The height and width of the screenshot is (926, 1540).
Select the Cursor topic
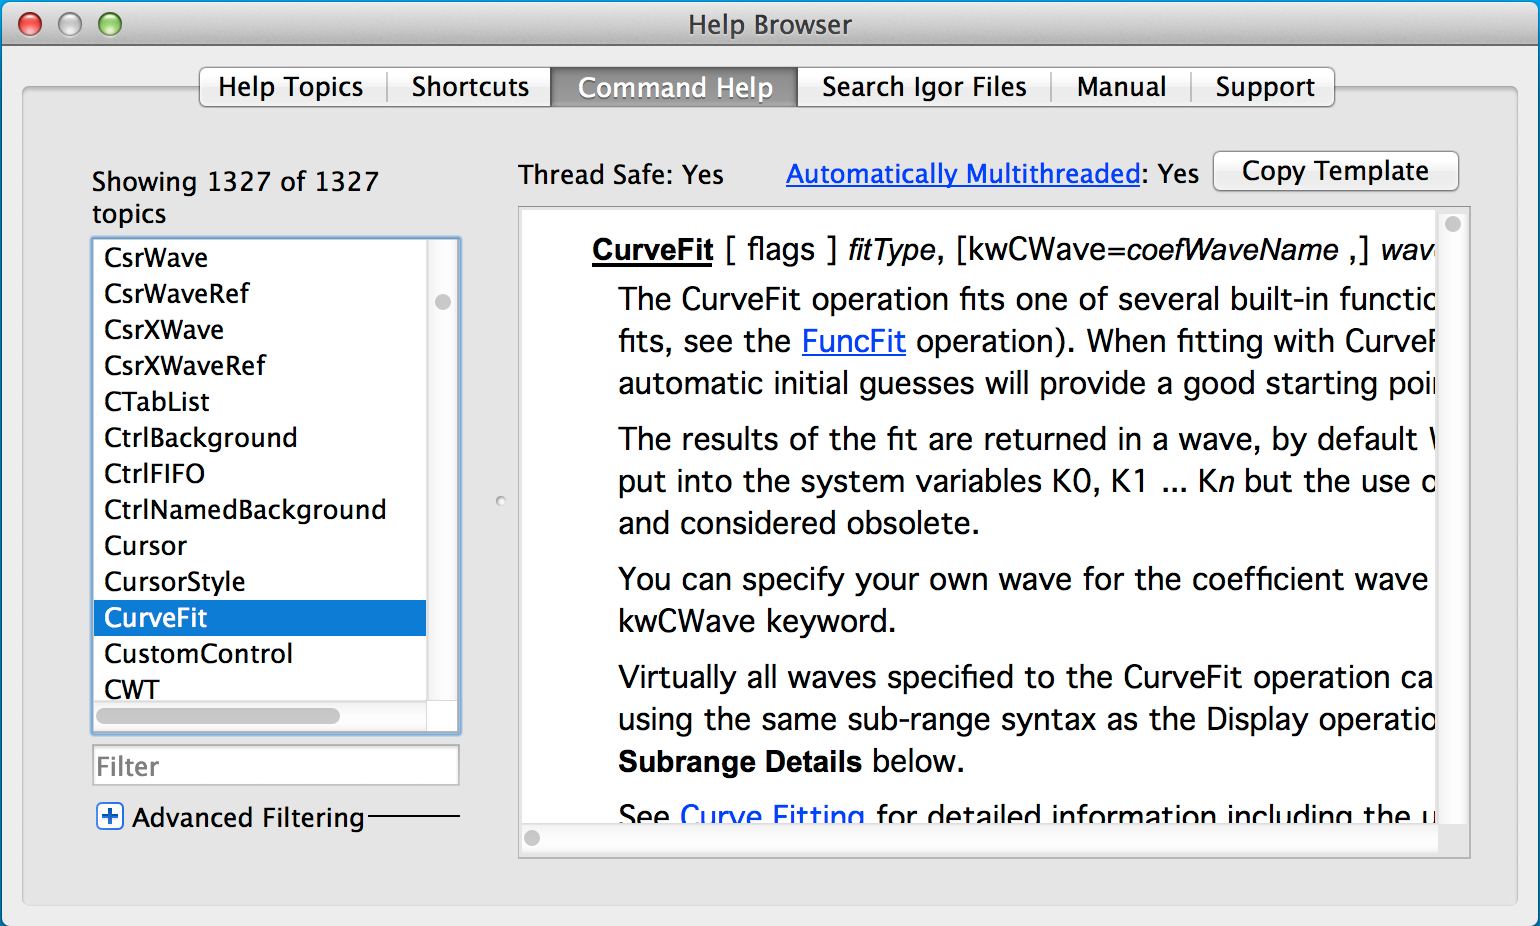tap(260, 546)
